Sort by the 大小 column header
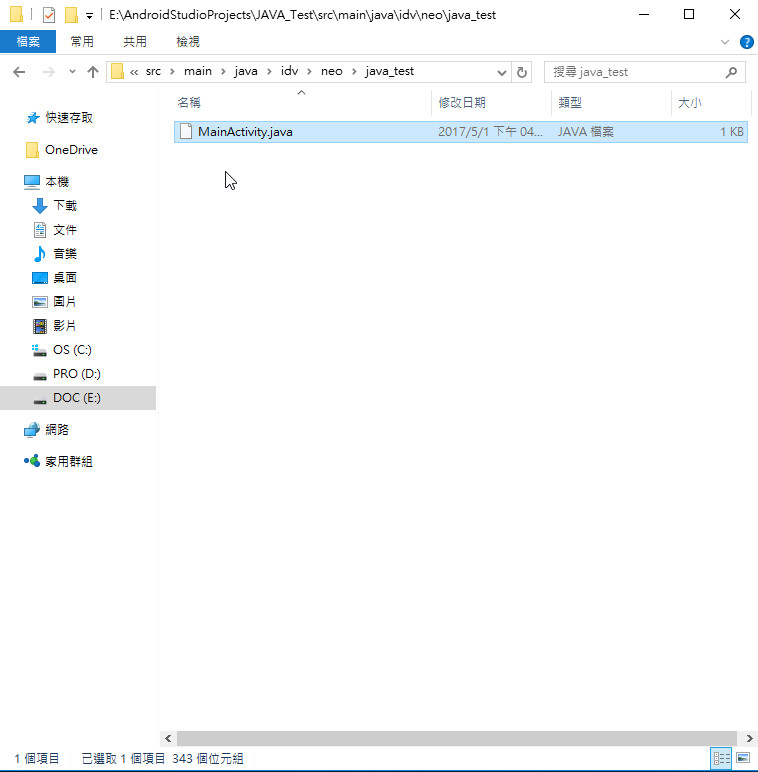Screen dimensions: 758x772 point(690,102)
